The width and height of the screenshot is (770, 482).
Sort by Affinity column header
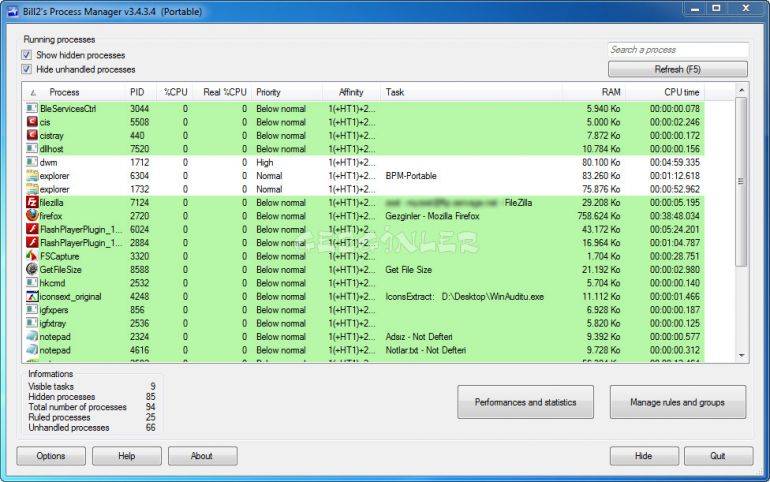click(x=351, y=92)
